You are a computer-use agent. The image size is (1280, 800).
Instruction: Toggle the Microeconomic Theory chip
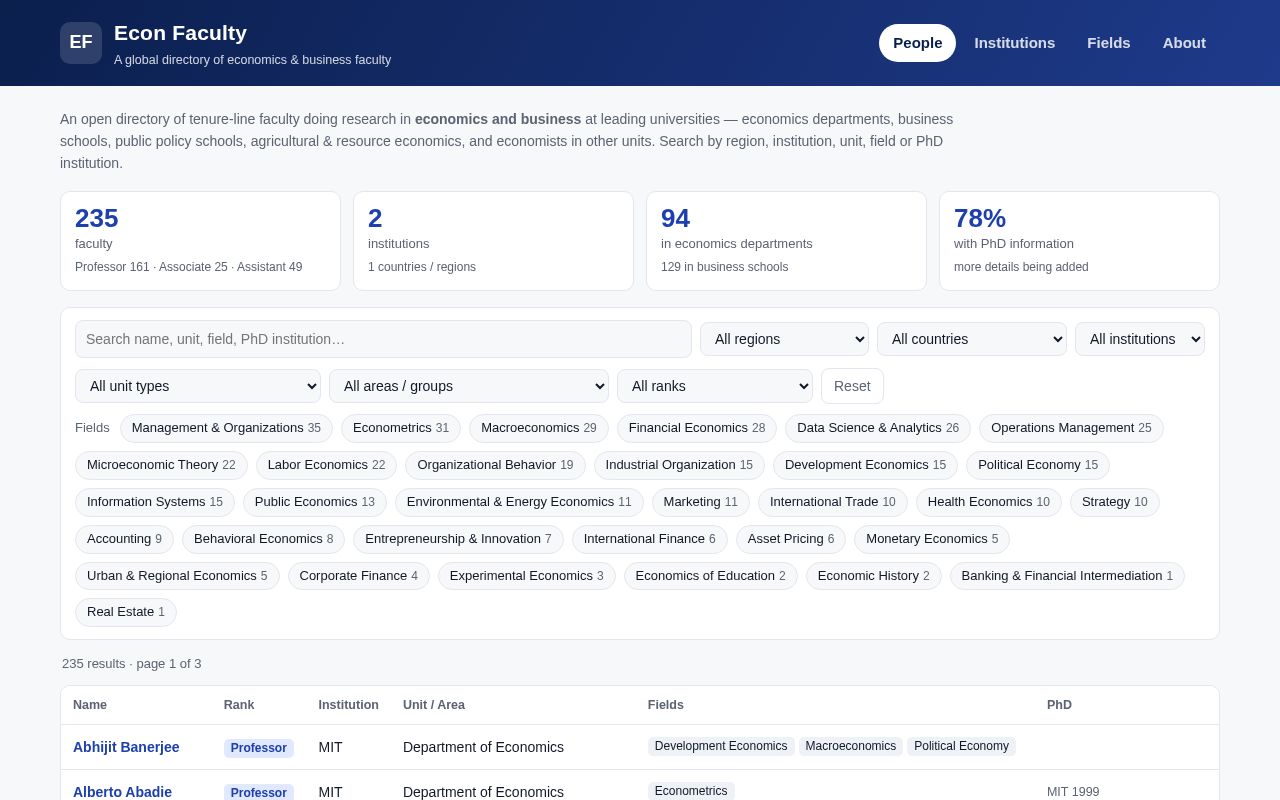(161, 465)
